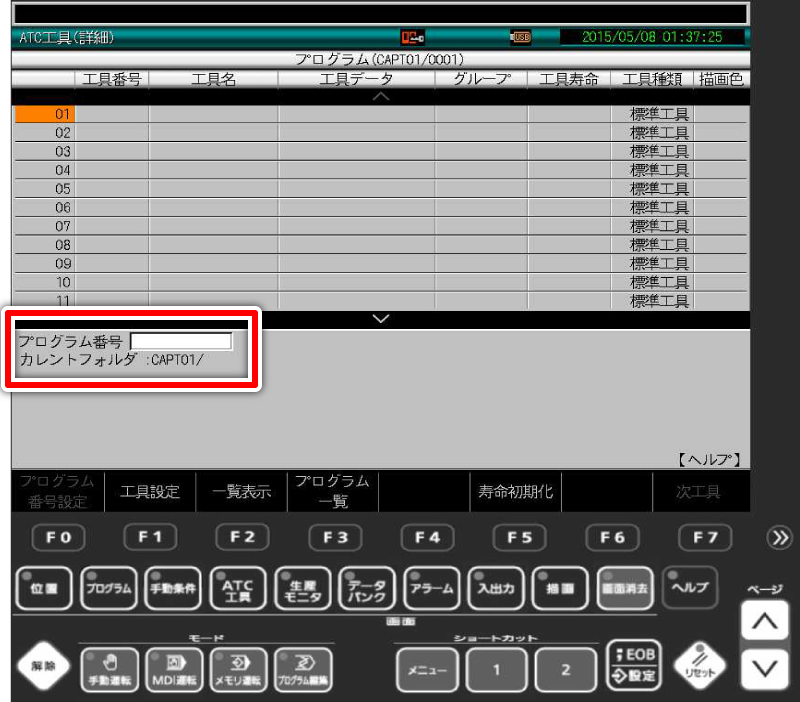Toggle the アラーム alarm screen button
The image size is (800, 702).
[x=431, y=589]
